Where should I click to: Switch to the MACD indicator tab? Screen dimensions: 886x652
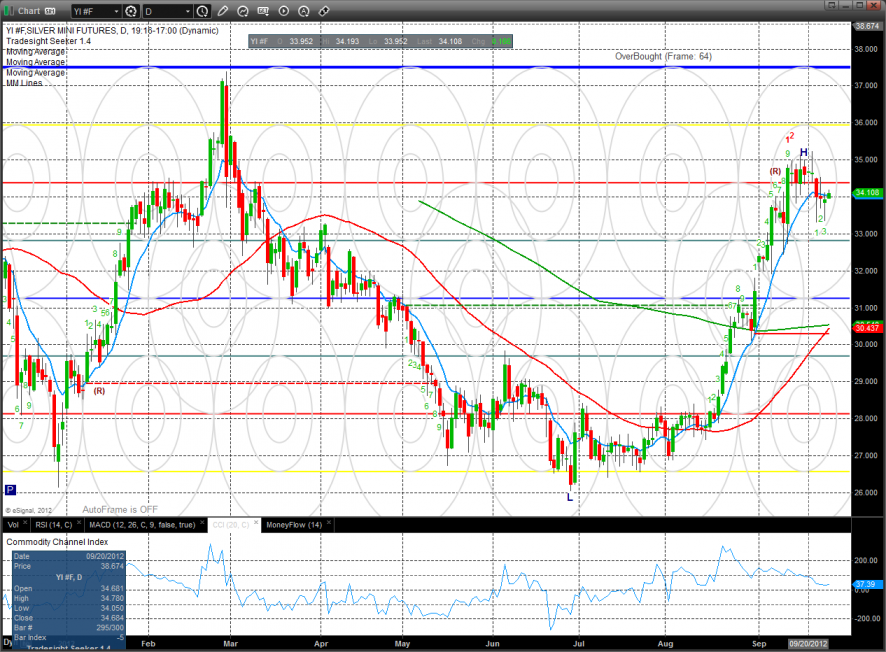(140, 524)
